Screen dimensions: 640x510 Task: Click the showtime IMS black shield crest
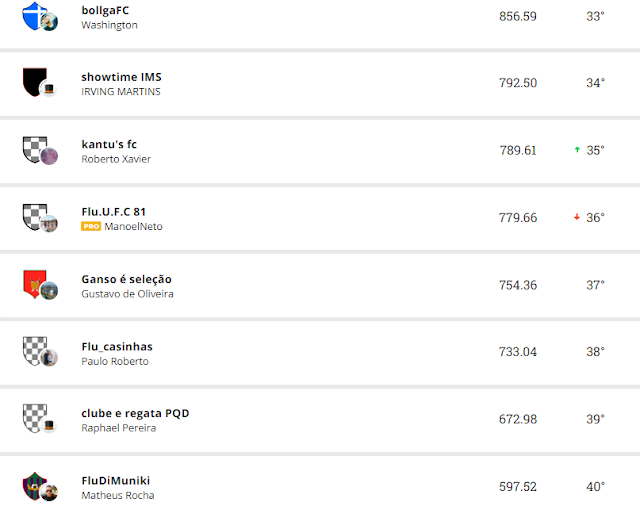coord(35,81)
